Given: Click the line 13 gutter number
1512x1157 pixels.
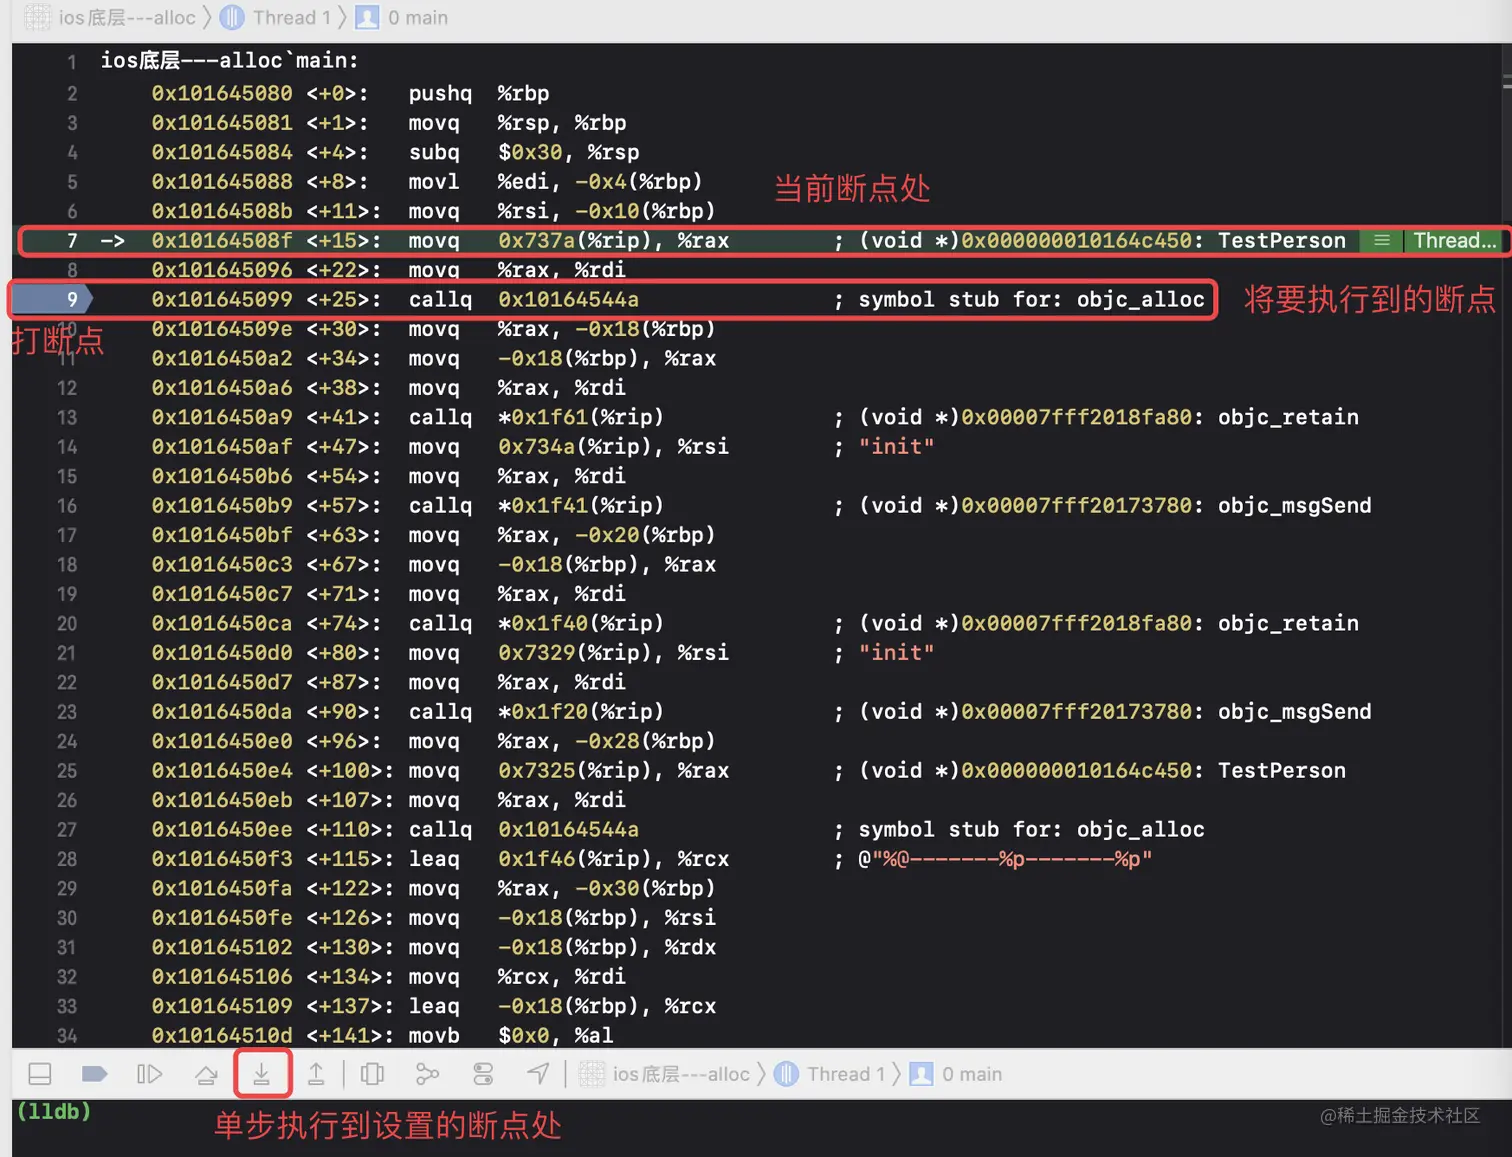Looking at the screenshot, I should click(67, 417).
